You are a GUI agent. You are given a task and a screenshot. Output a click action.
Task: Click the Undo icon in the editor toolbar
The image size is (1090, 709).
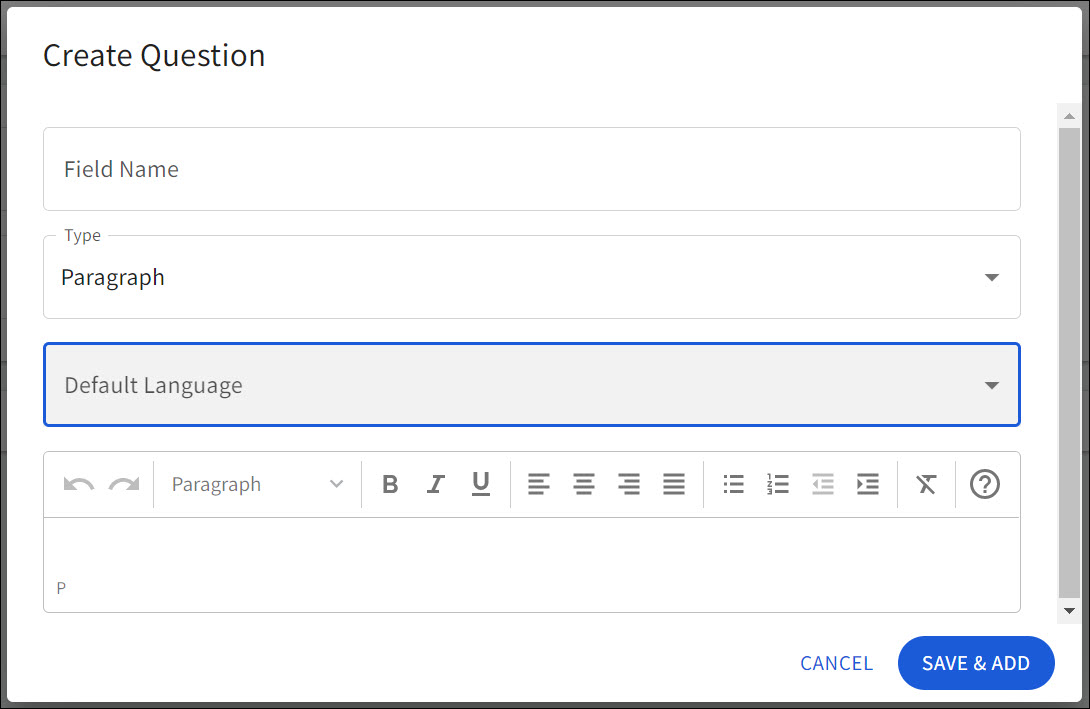[x=76, y=484]
